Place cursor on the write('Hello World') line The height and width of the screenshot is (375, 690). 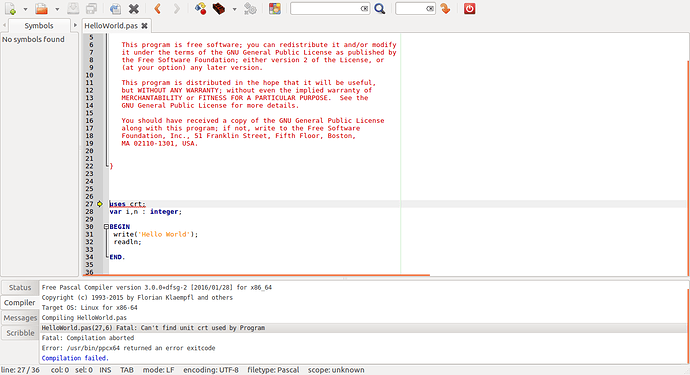coord(156,235)
